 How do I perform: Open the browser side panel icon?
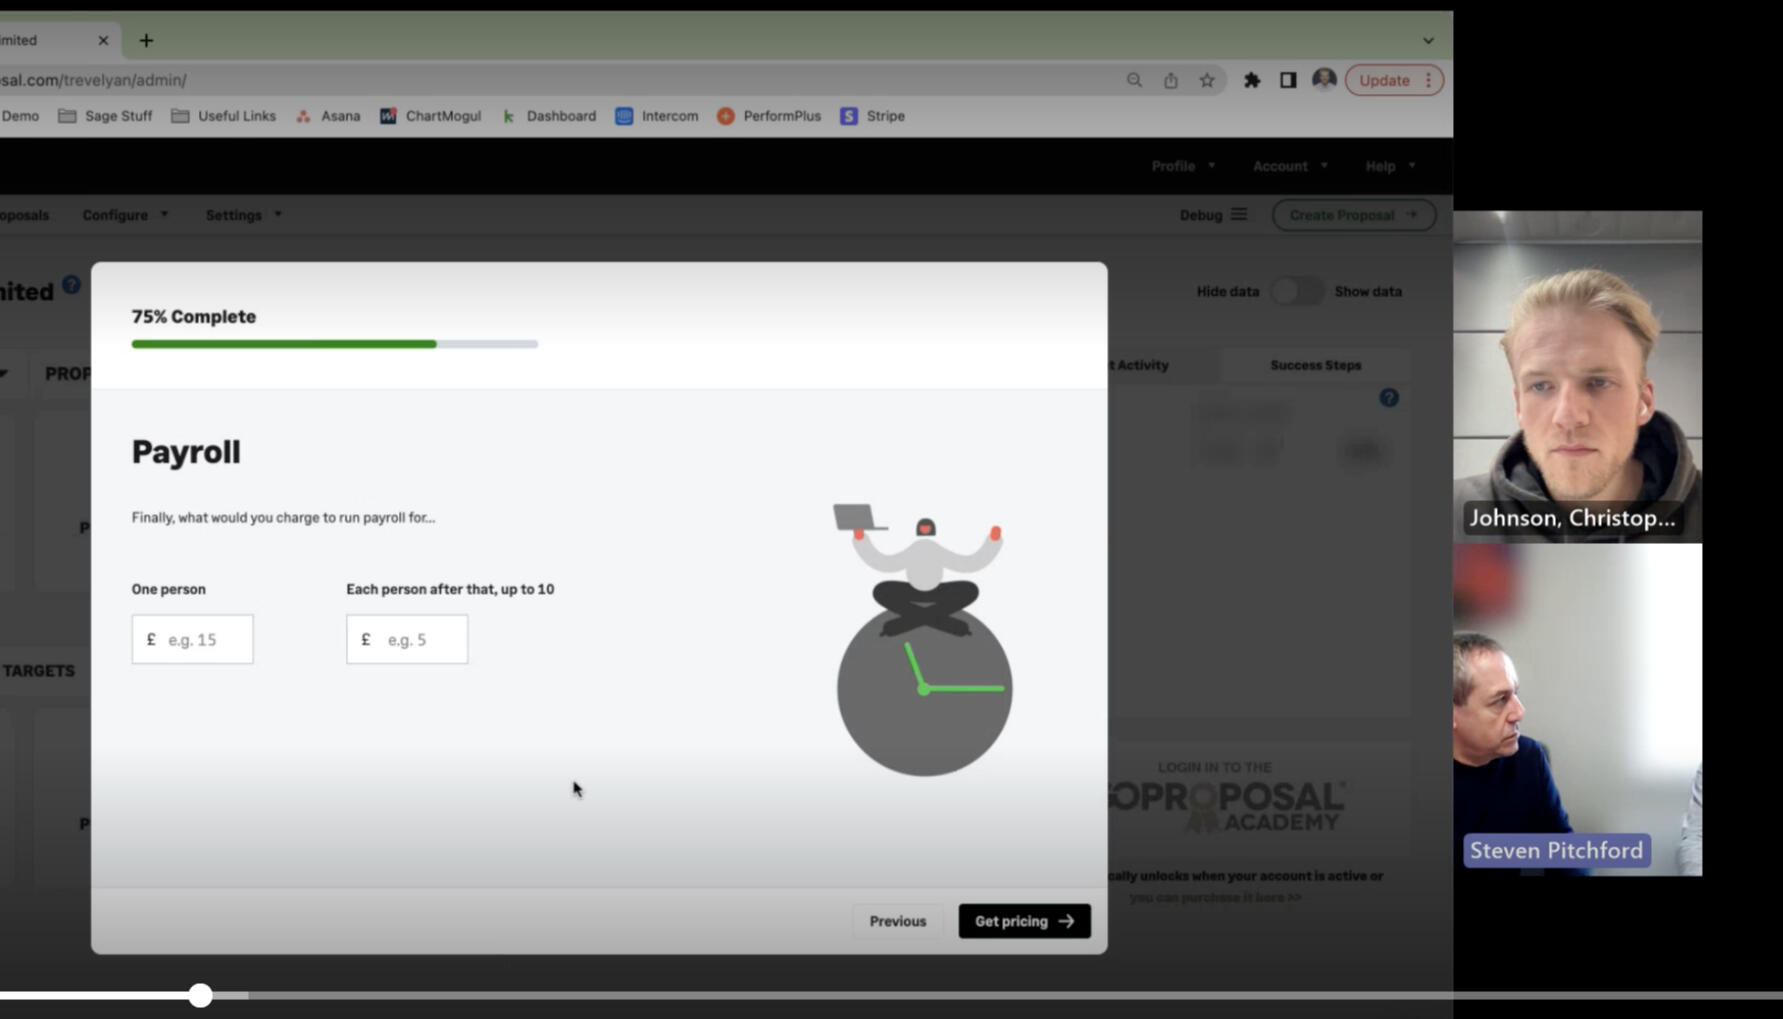pos(1288,80)
